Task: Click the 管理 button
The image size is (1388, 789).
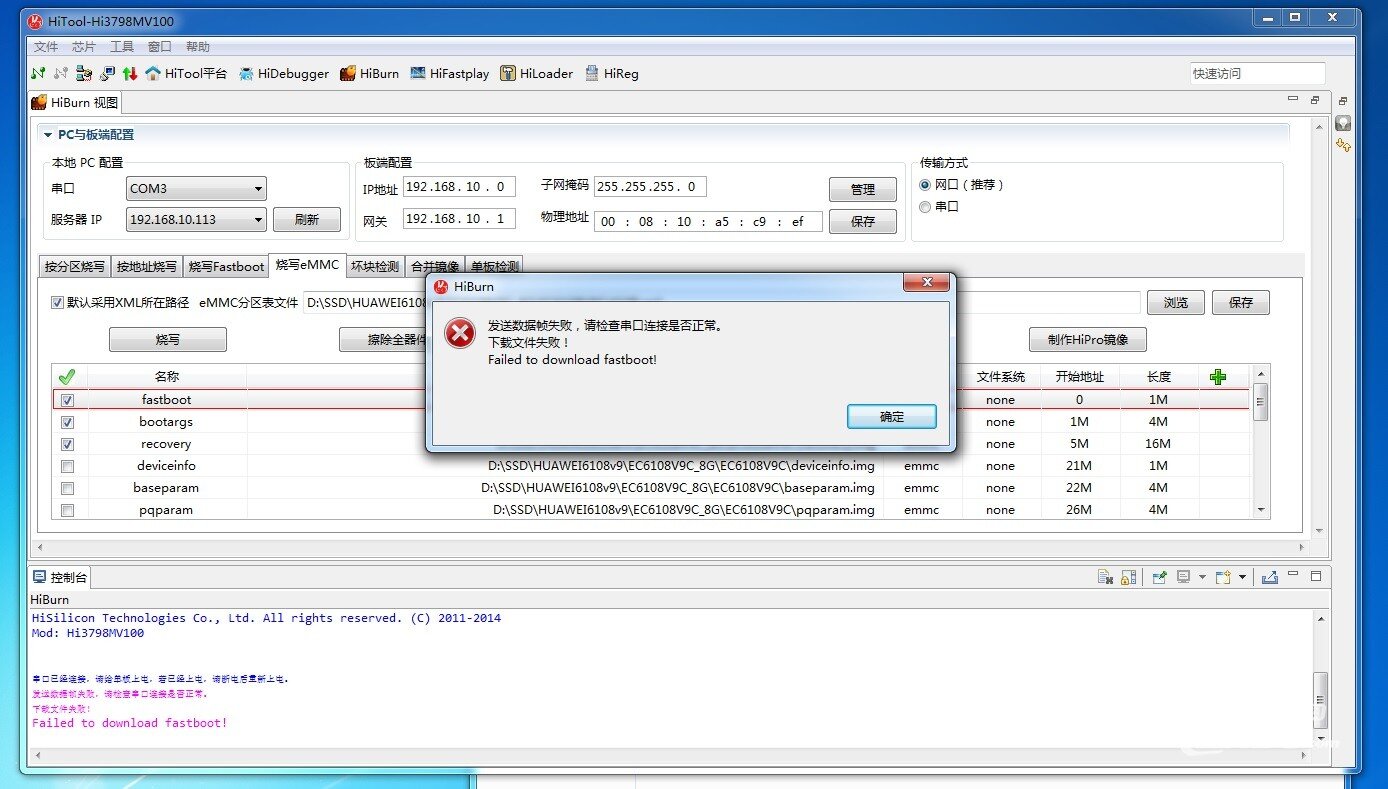Action: pyautogui.click(x=863, y=189)
